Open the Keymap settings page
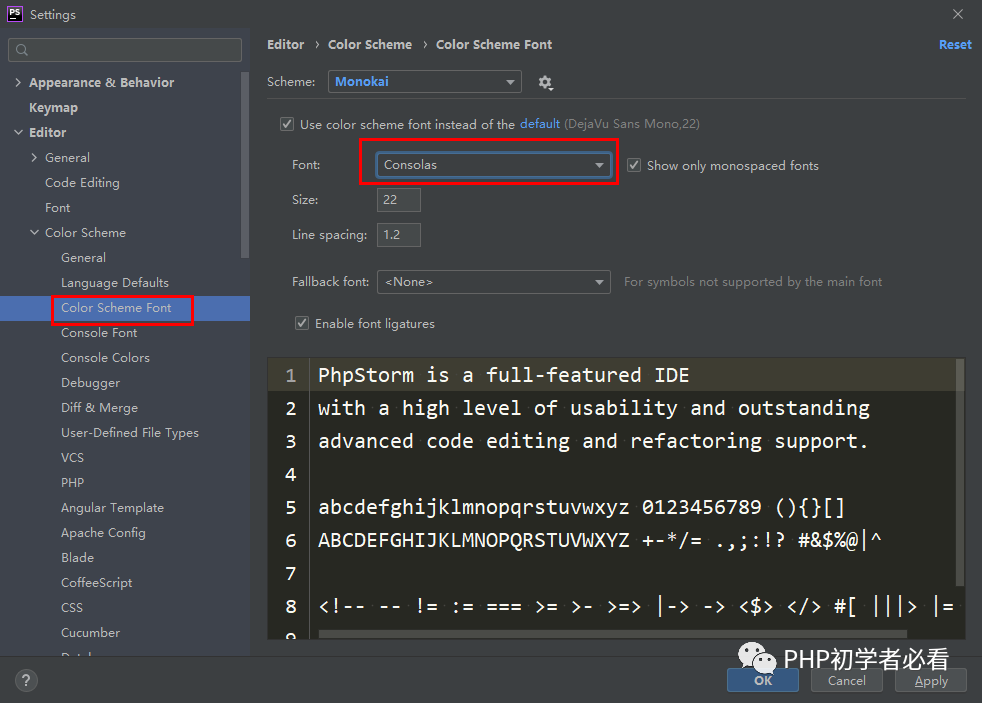The image size is (982, 703). point(53,107)
